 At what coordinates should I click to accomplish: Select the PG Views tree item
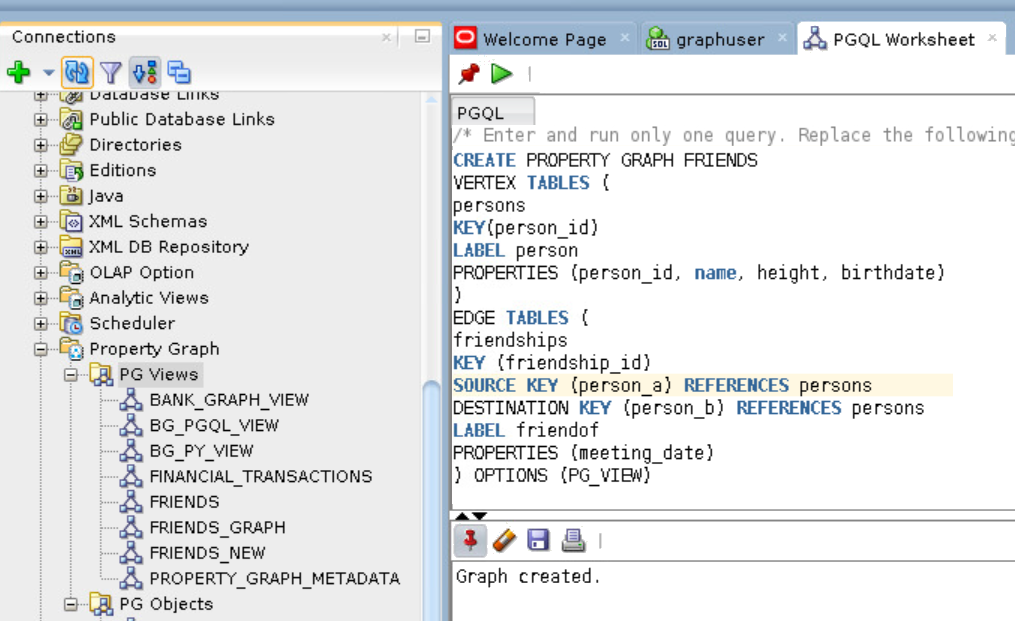tap(159, 374)
